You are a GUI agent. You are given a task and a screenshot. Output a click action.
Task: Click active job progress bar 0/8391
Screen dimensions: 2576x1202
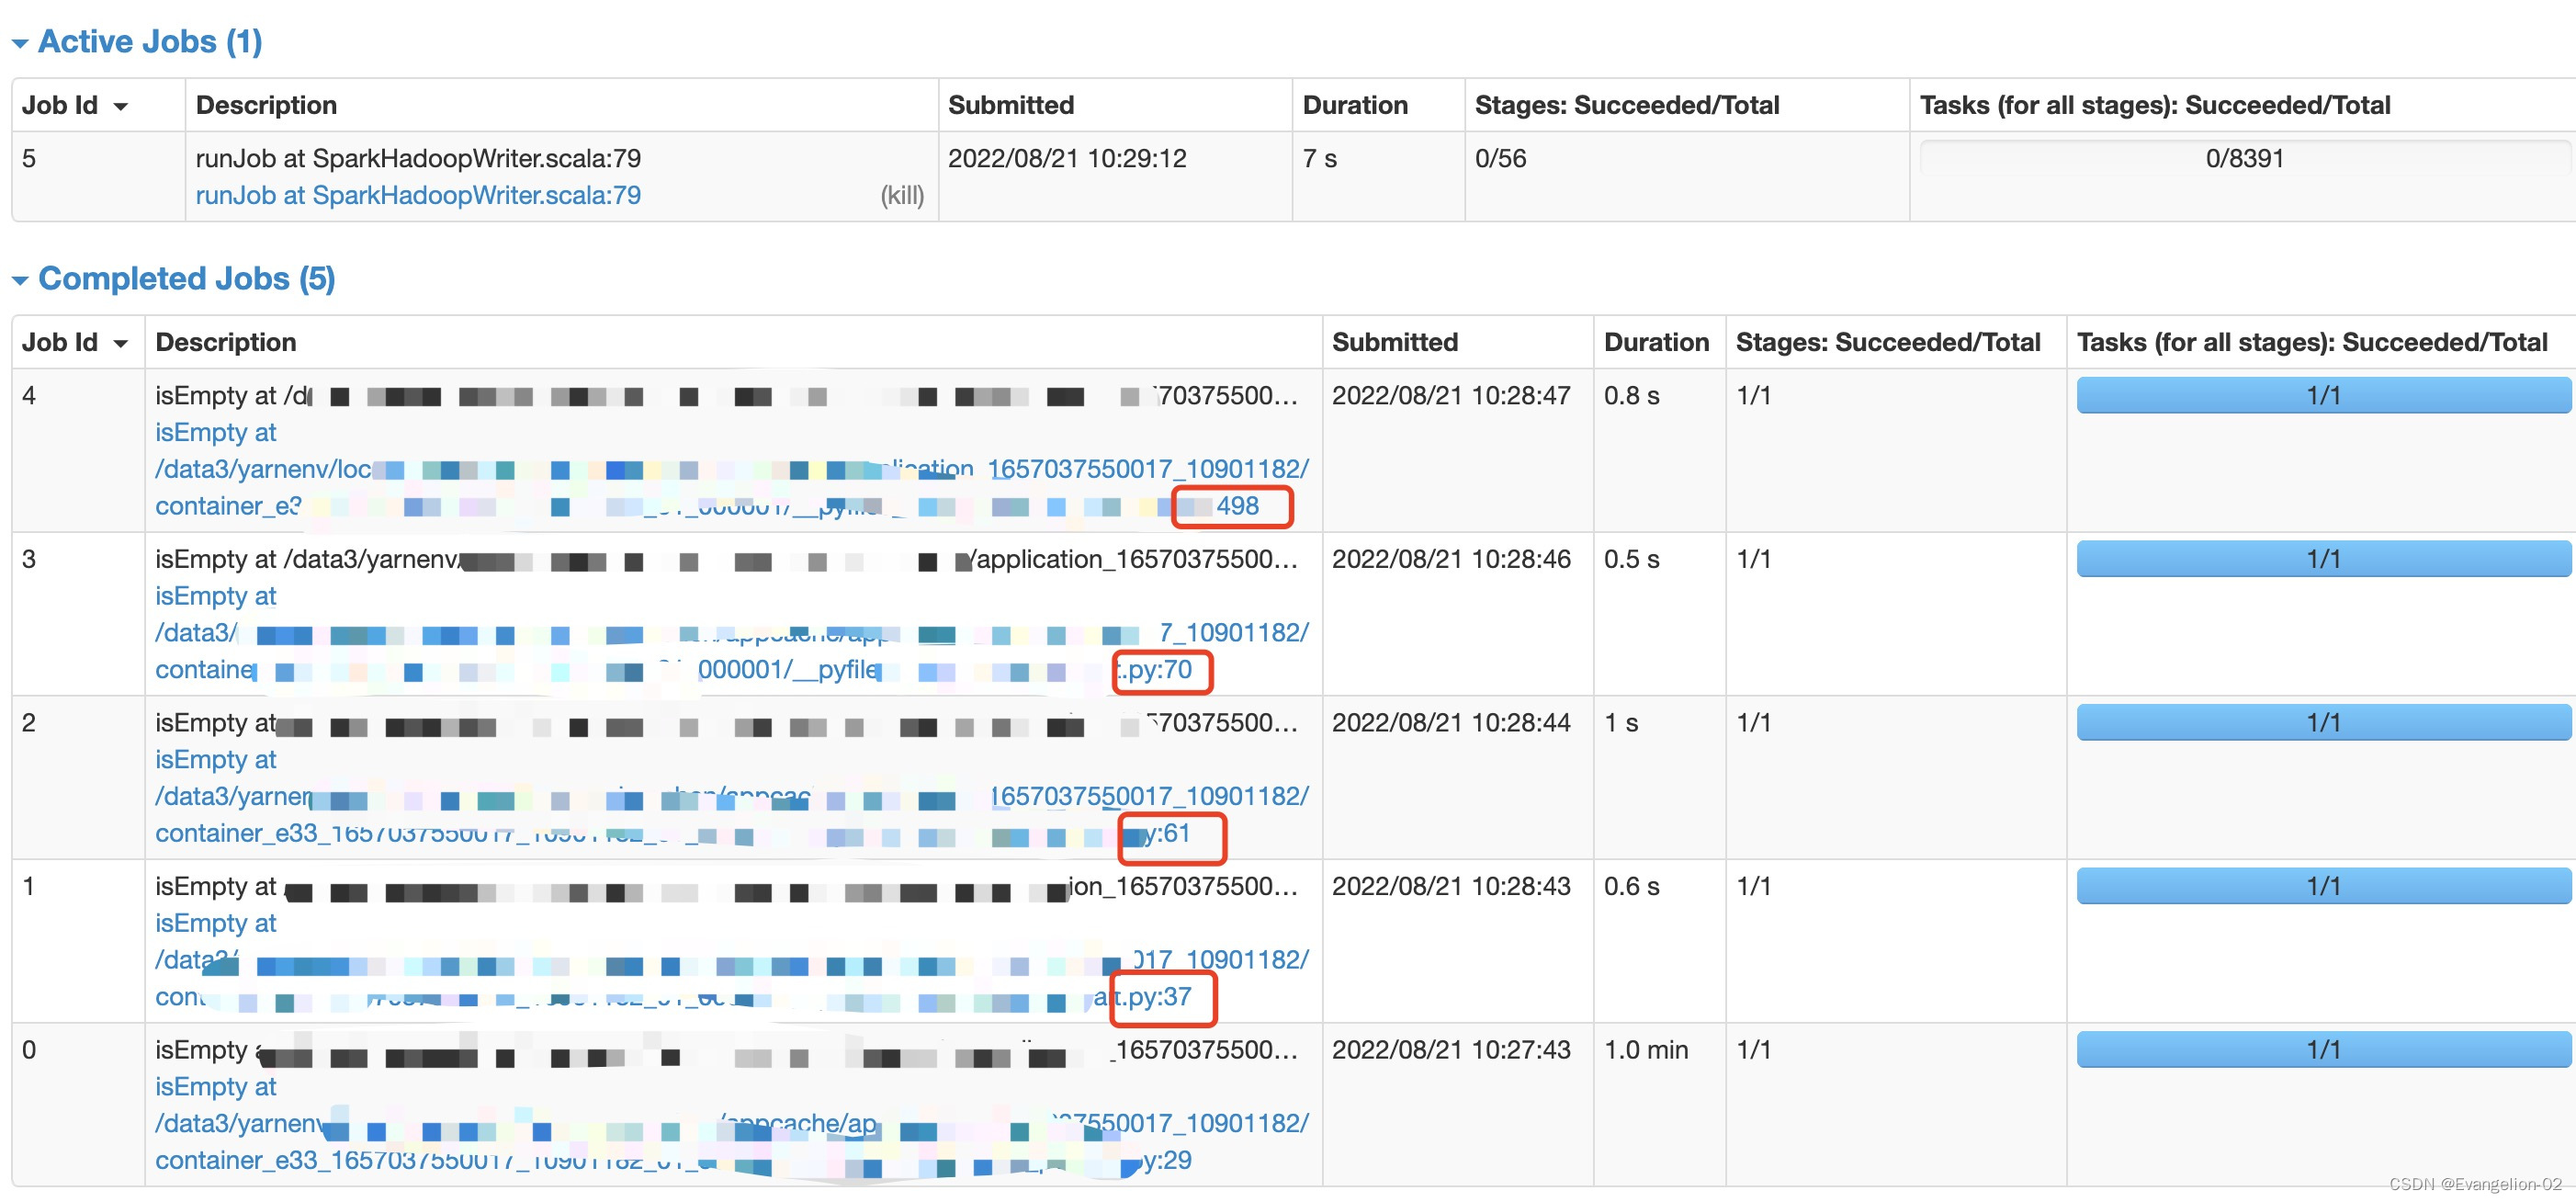2243,158
